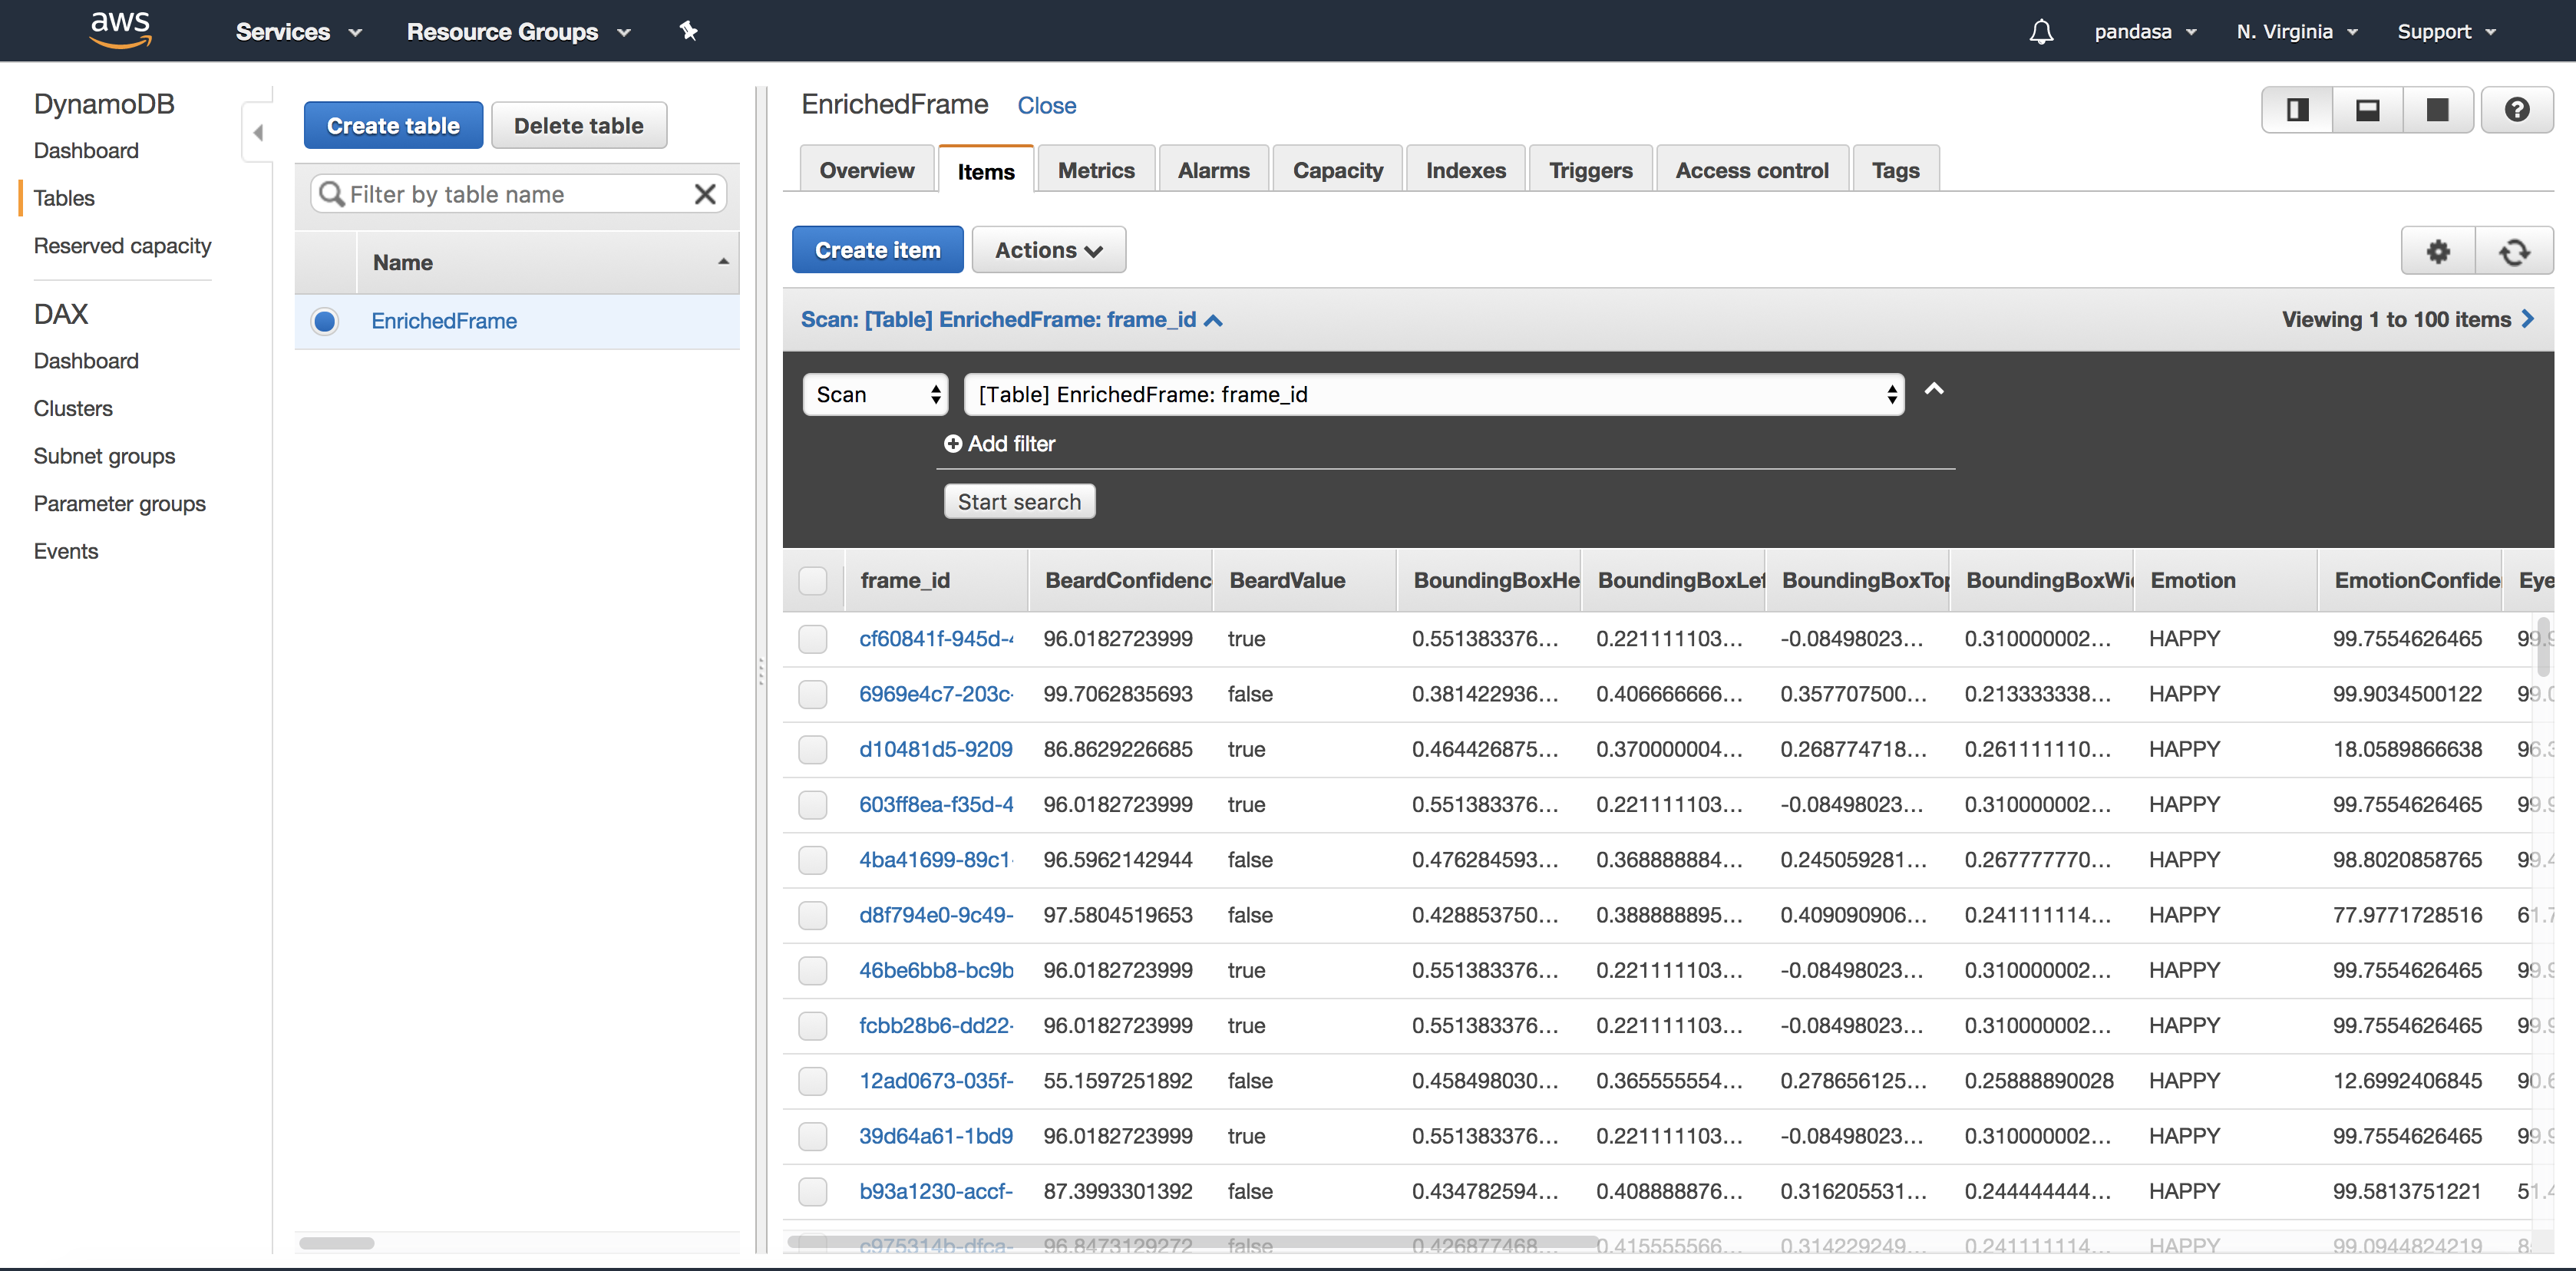Switch to split side panel layout

tap(2297, 110)
